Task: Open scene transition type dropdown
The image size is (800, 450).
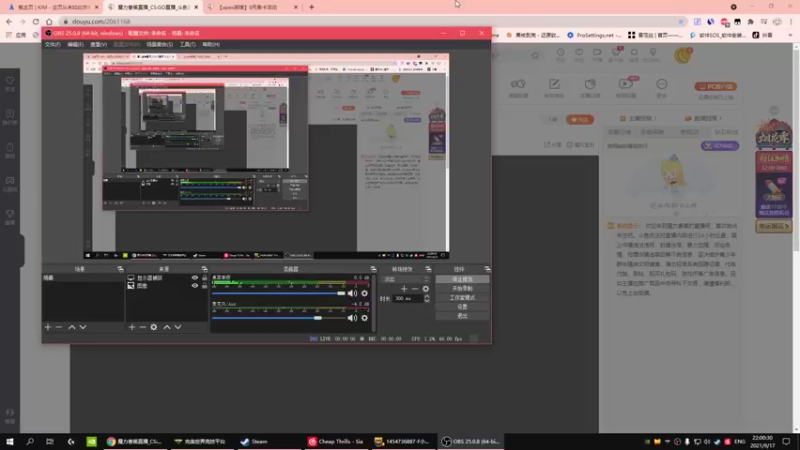Action: click(x=406, y=279)
